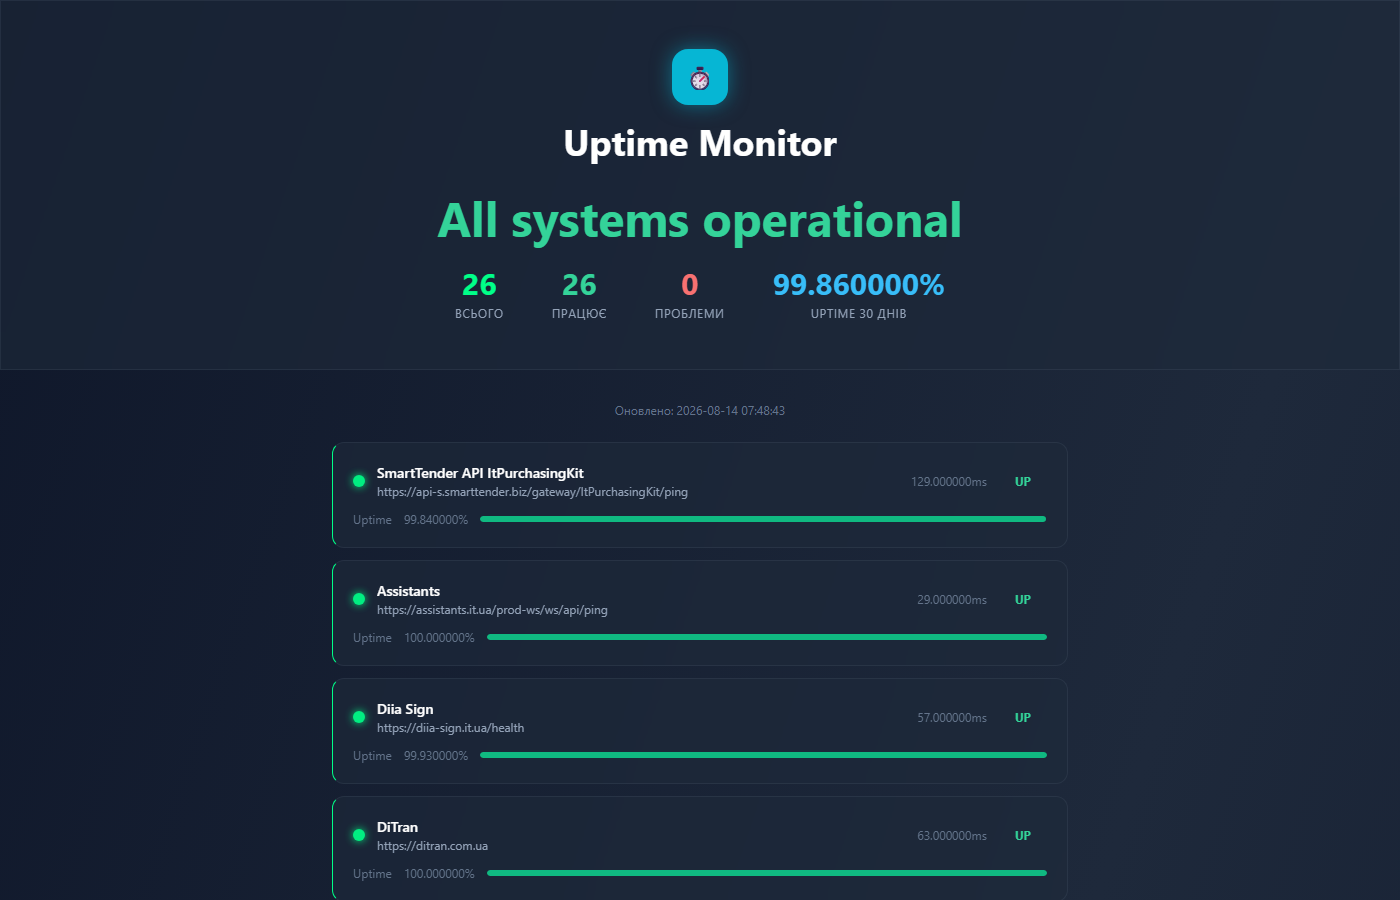Click the 63.000000ms response time
This screenshot has height=900, width=1400.
(952, 836)
